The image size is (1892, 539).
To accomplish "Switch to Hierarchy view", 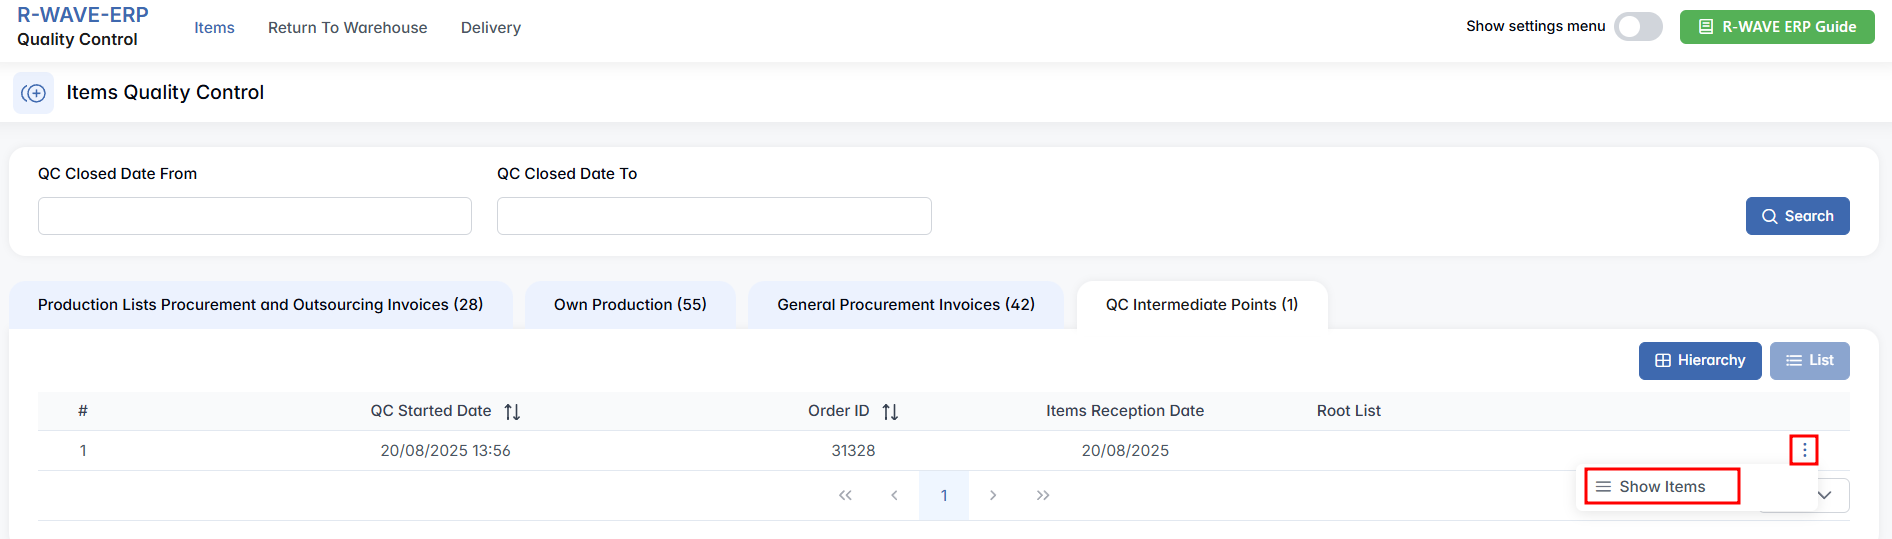I will click(1699, 361).
